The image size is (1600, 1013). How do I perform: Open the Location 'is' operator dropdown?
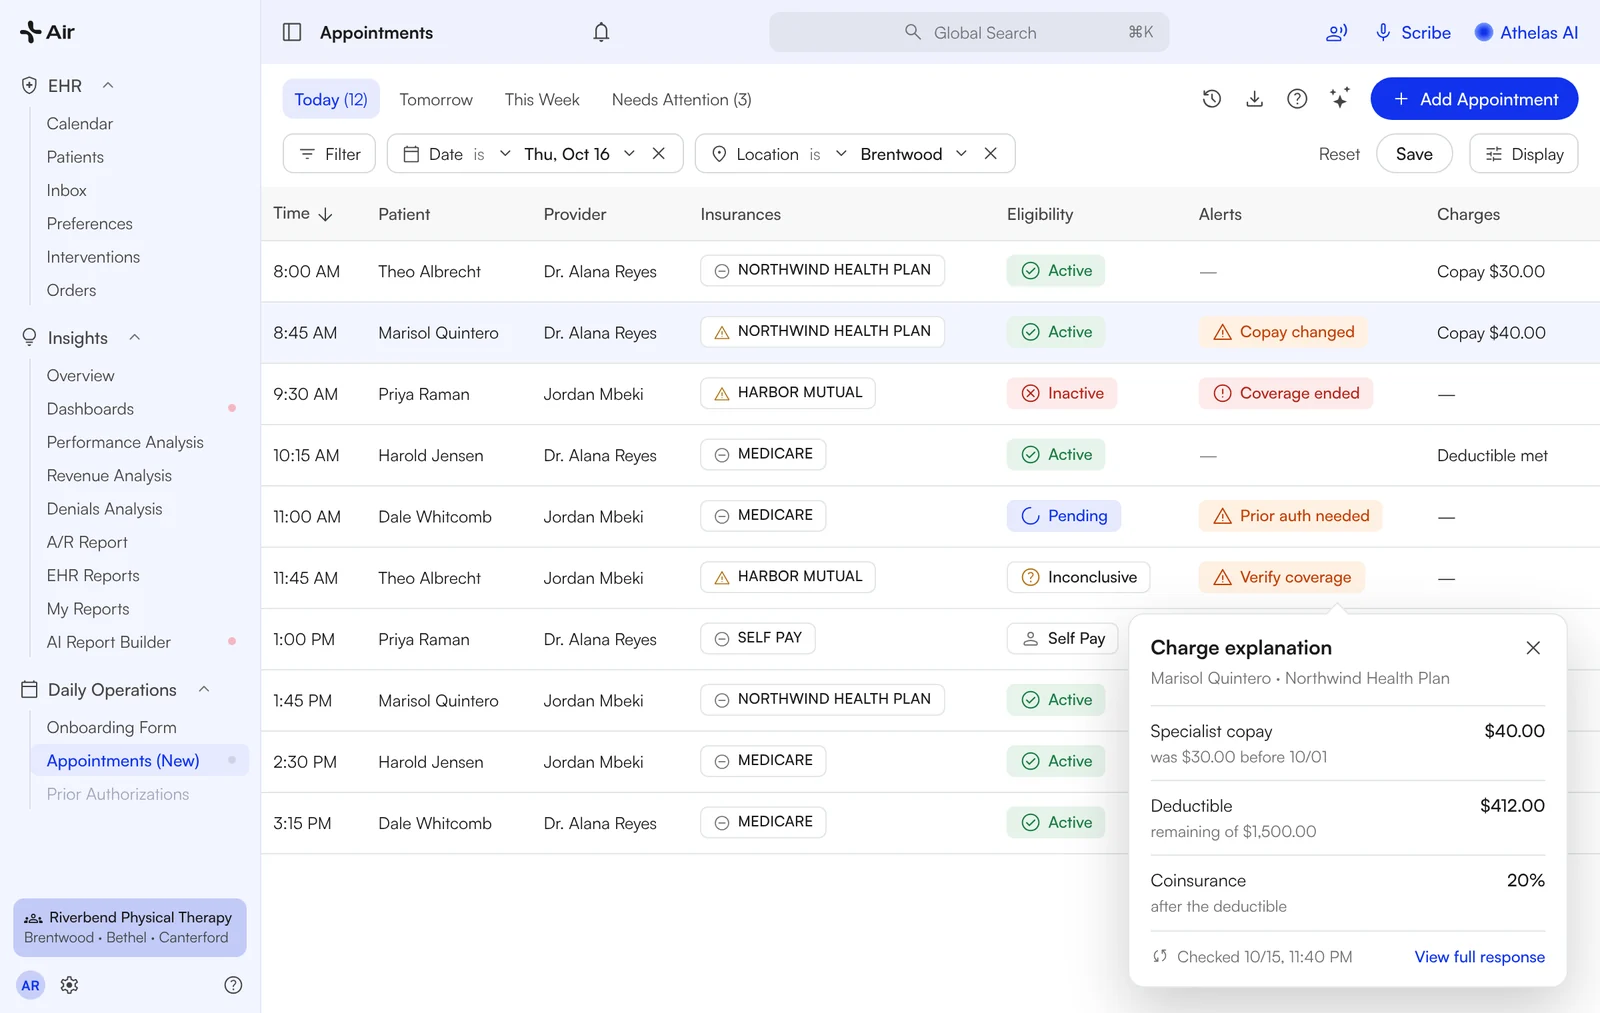(827, 153)
